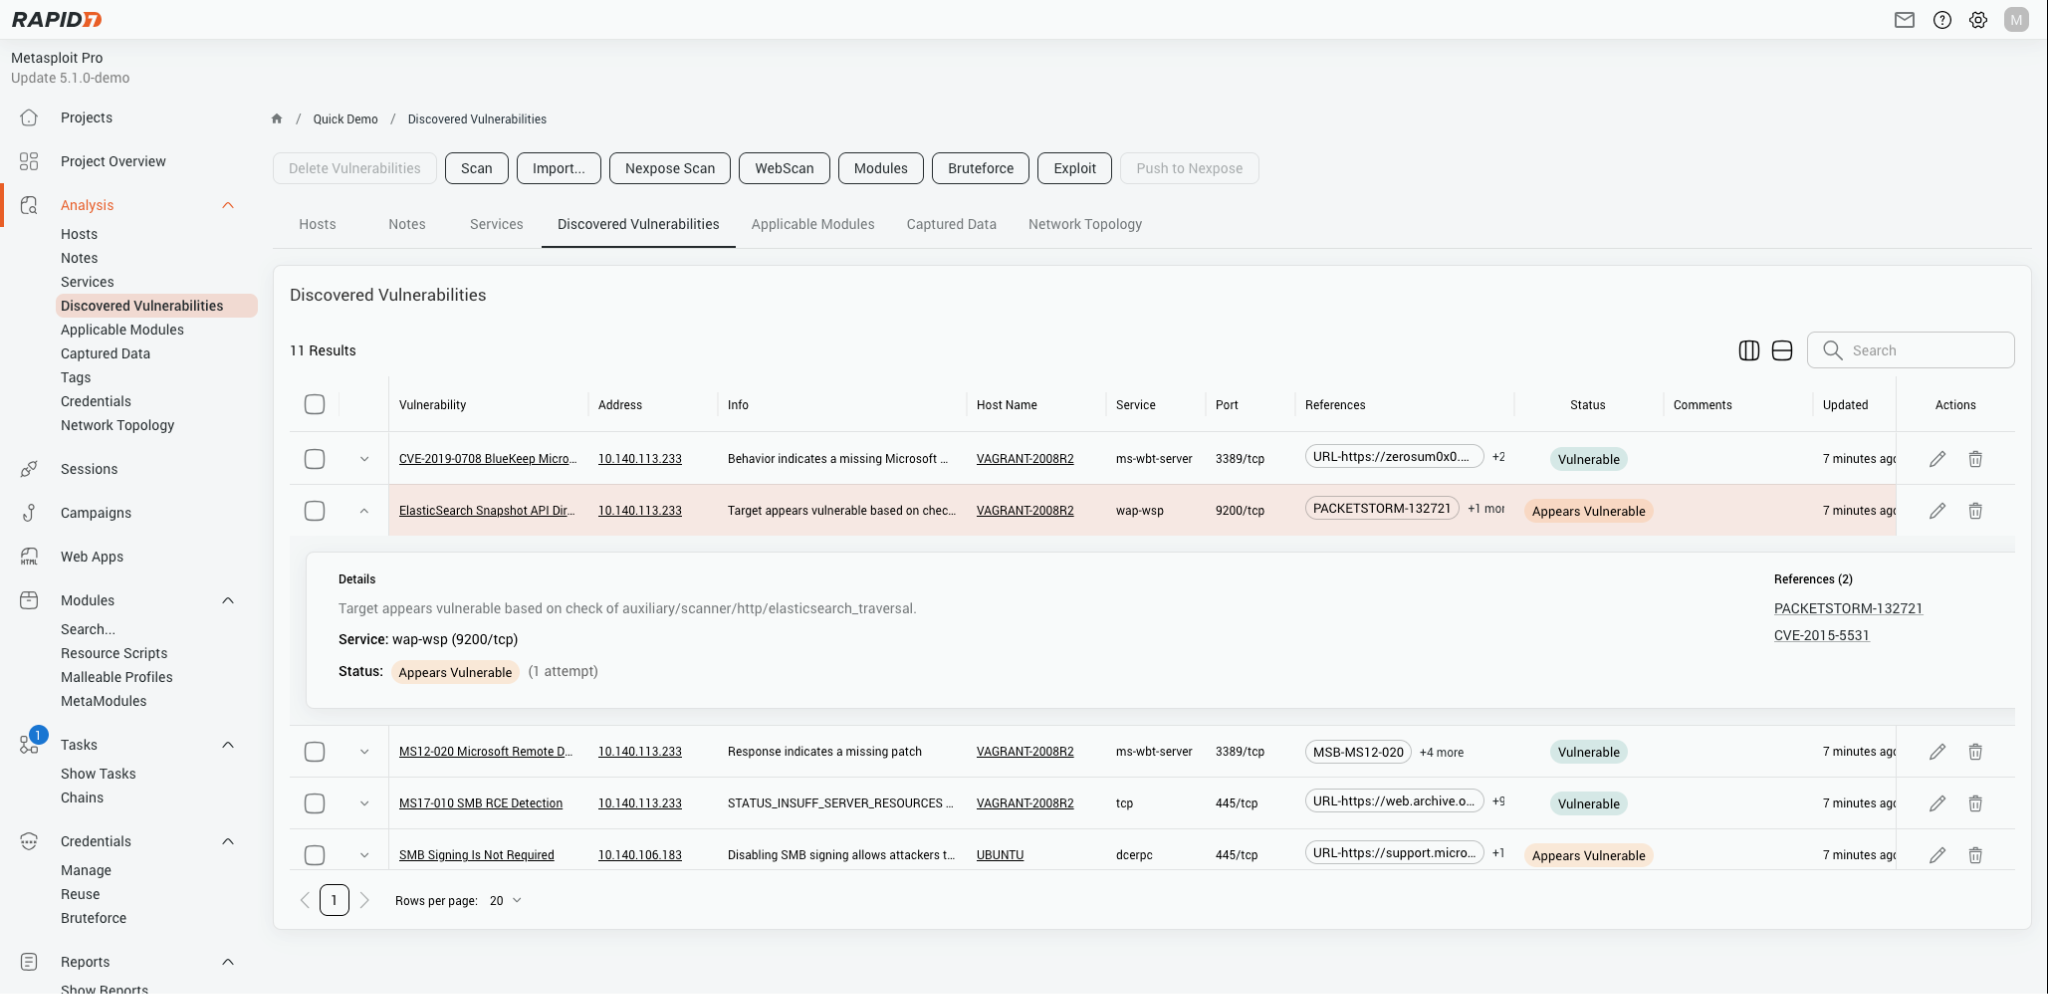
Task: Open the PACKETSTORM-132721 link in Details panel
Action: (x=1848, y=608)
